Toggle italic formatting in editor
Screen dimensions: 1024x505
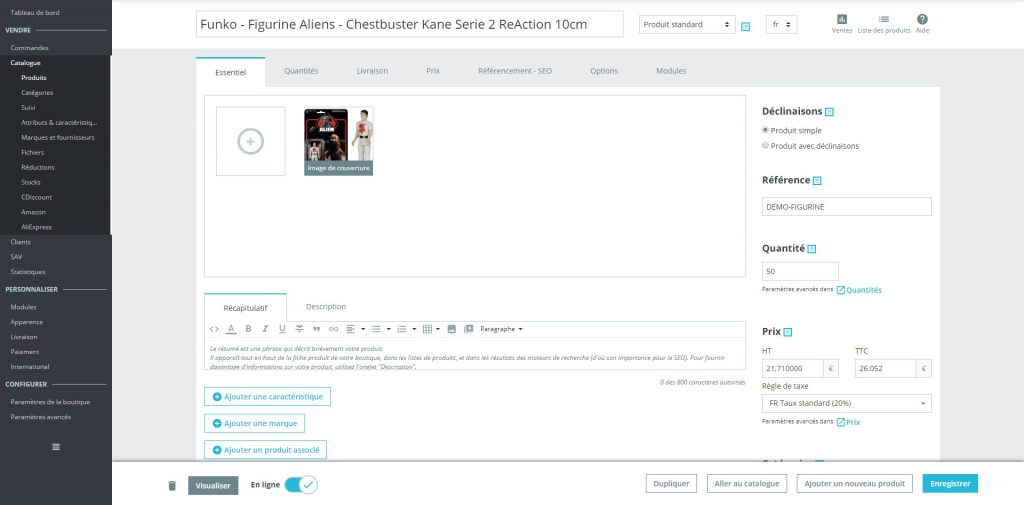click(x=265, y=329)
